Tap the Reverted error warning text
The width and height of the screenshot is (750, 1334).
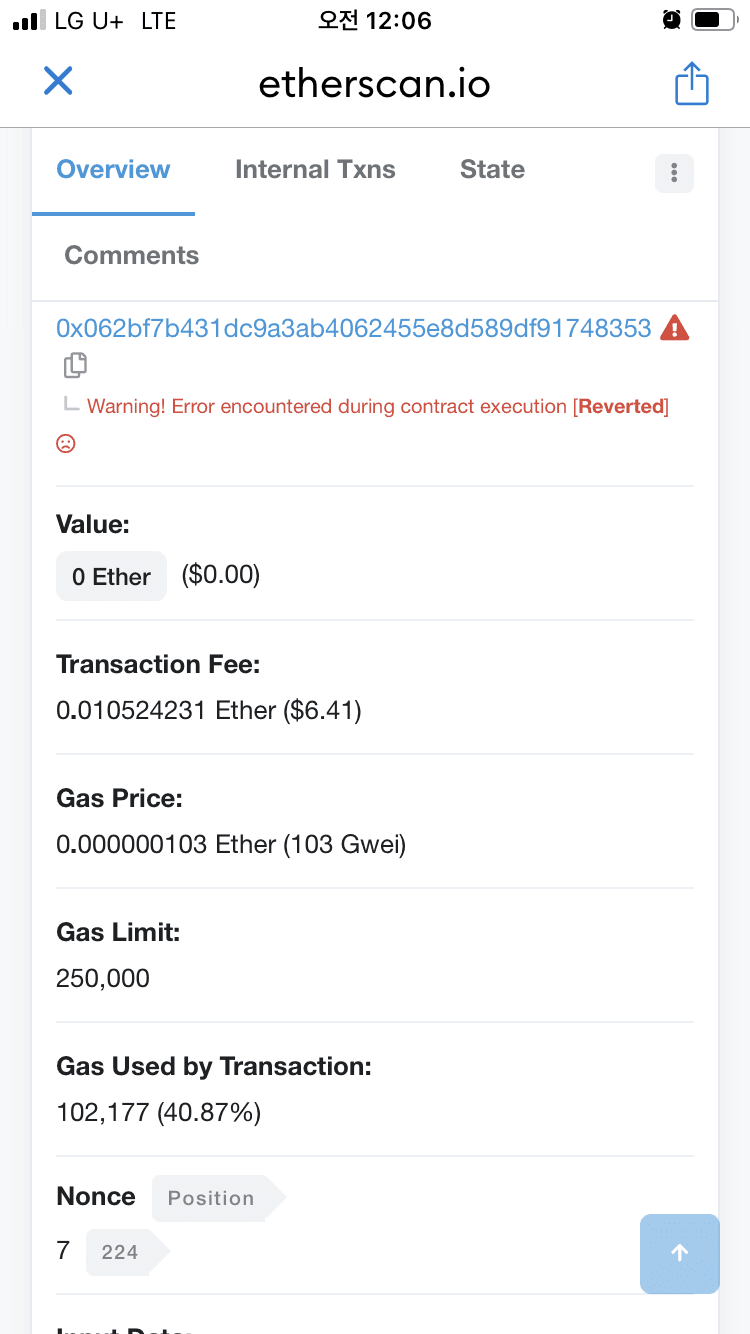378,406
